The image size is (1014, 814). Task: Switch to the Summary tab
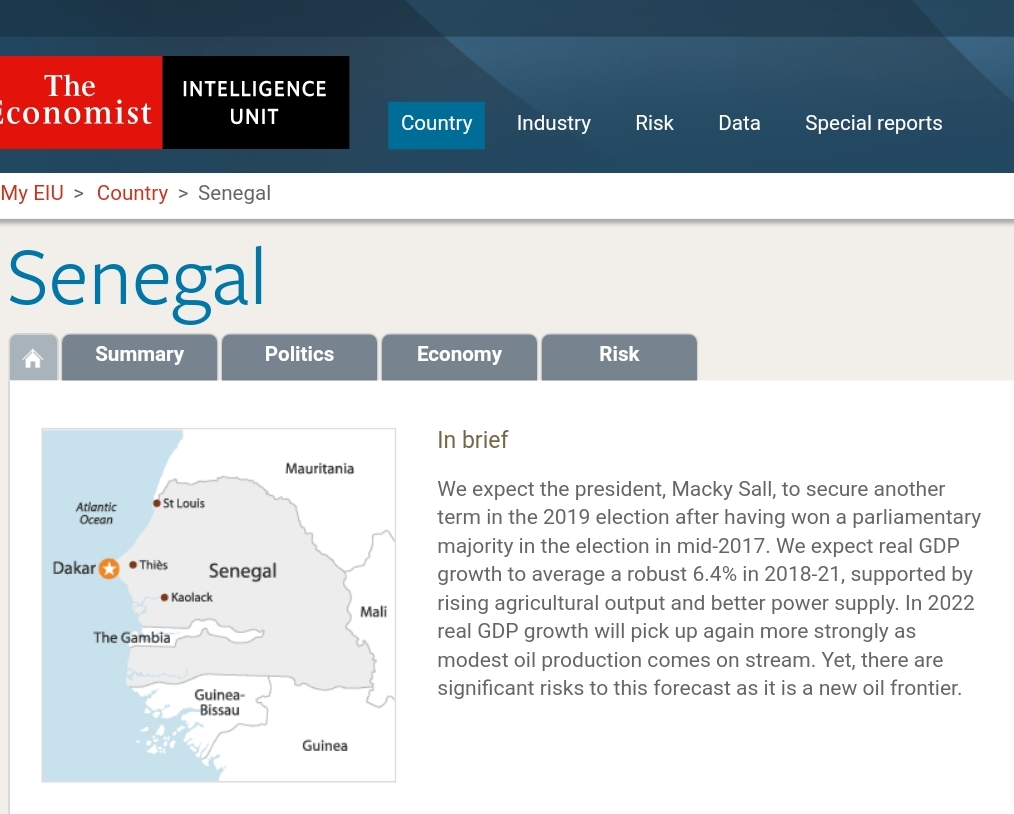139,355
